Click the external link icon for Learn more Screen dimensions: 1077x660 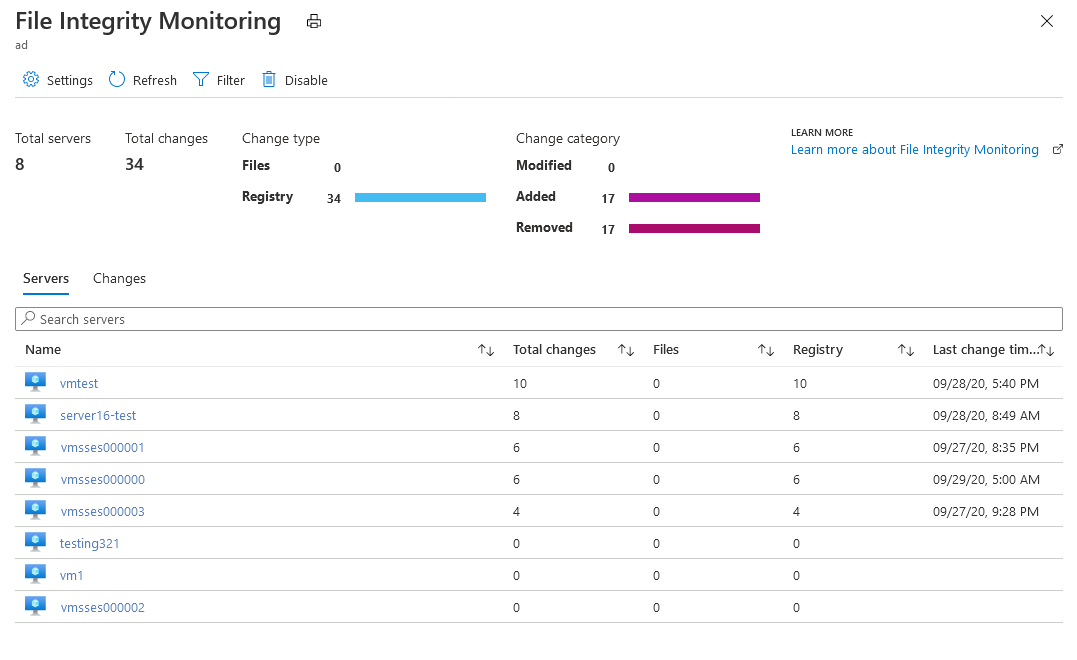pos(1058,150)
